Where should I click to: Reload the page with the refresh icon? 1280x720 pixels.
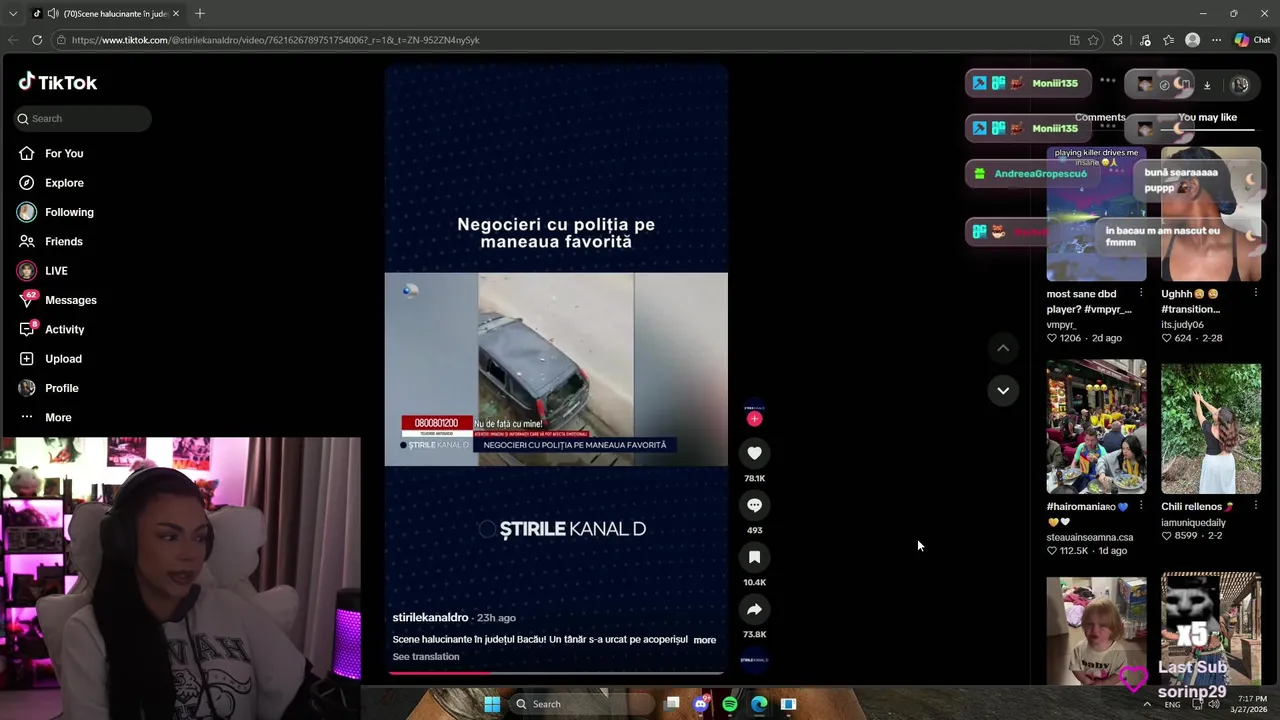coord(37,40)
